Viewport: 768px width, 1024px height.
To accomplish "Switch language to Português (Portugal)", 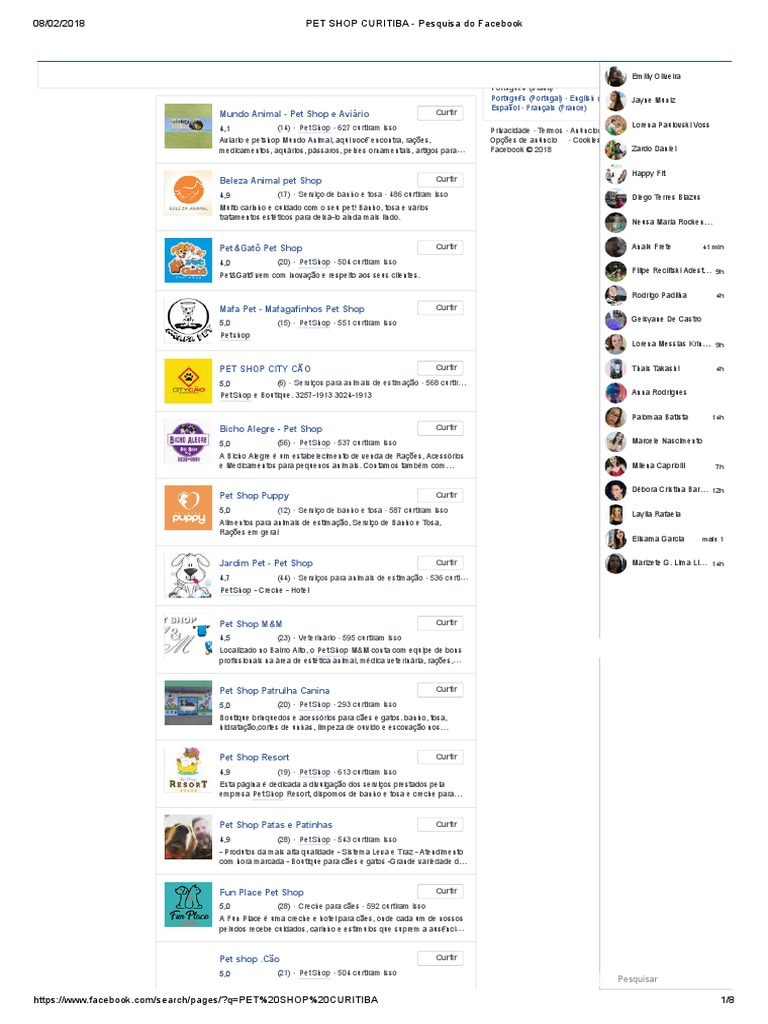I will tap(526, 99).
